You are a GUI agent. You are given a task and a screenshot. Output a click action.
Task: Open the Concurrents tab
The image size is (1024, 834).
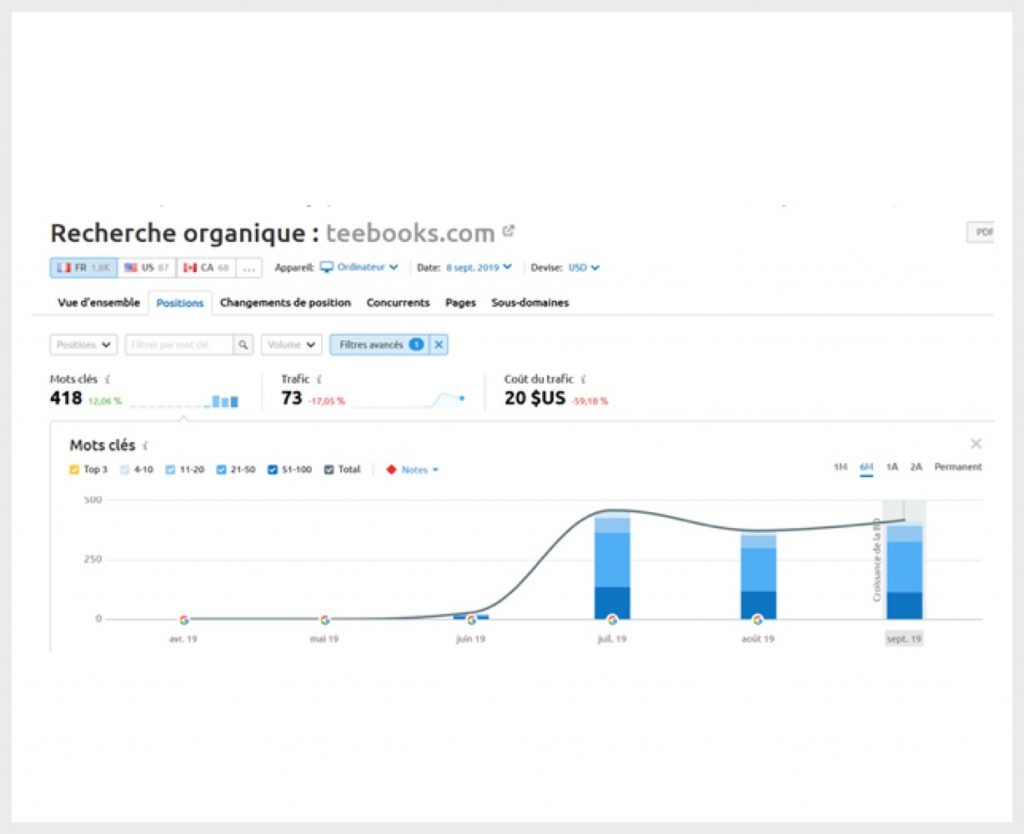(x=397, y=303)
